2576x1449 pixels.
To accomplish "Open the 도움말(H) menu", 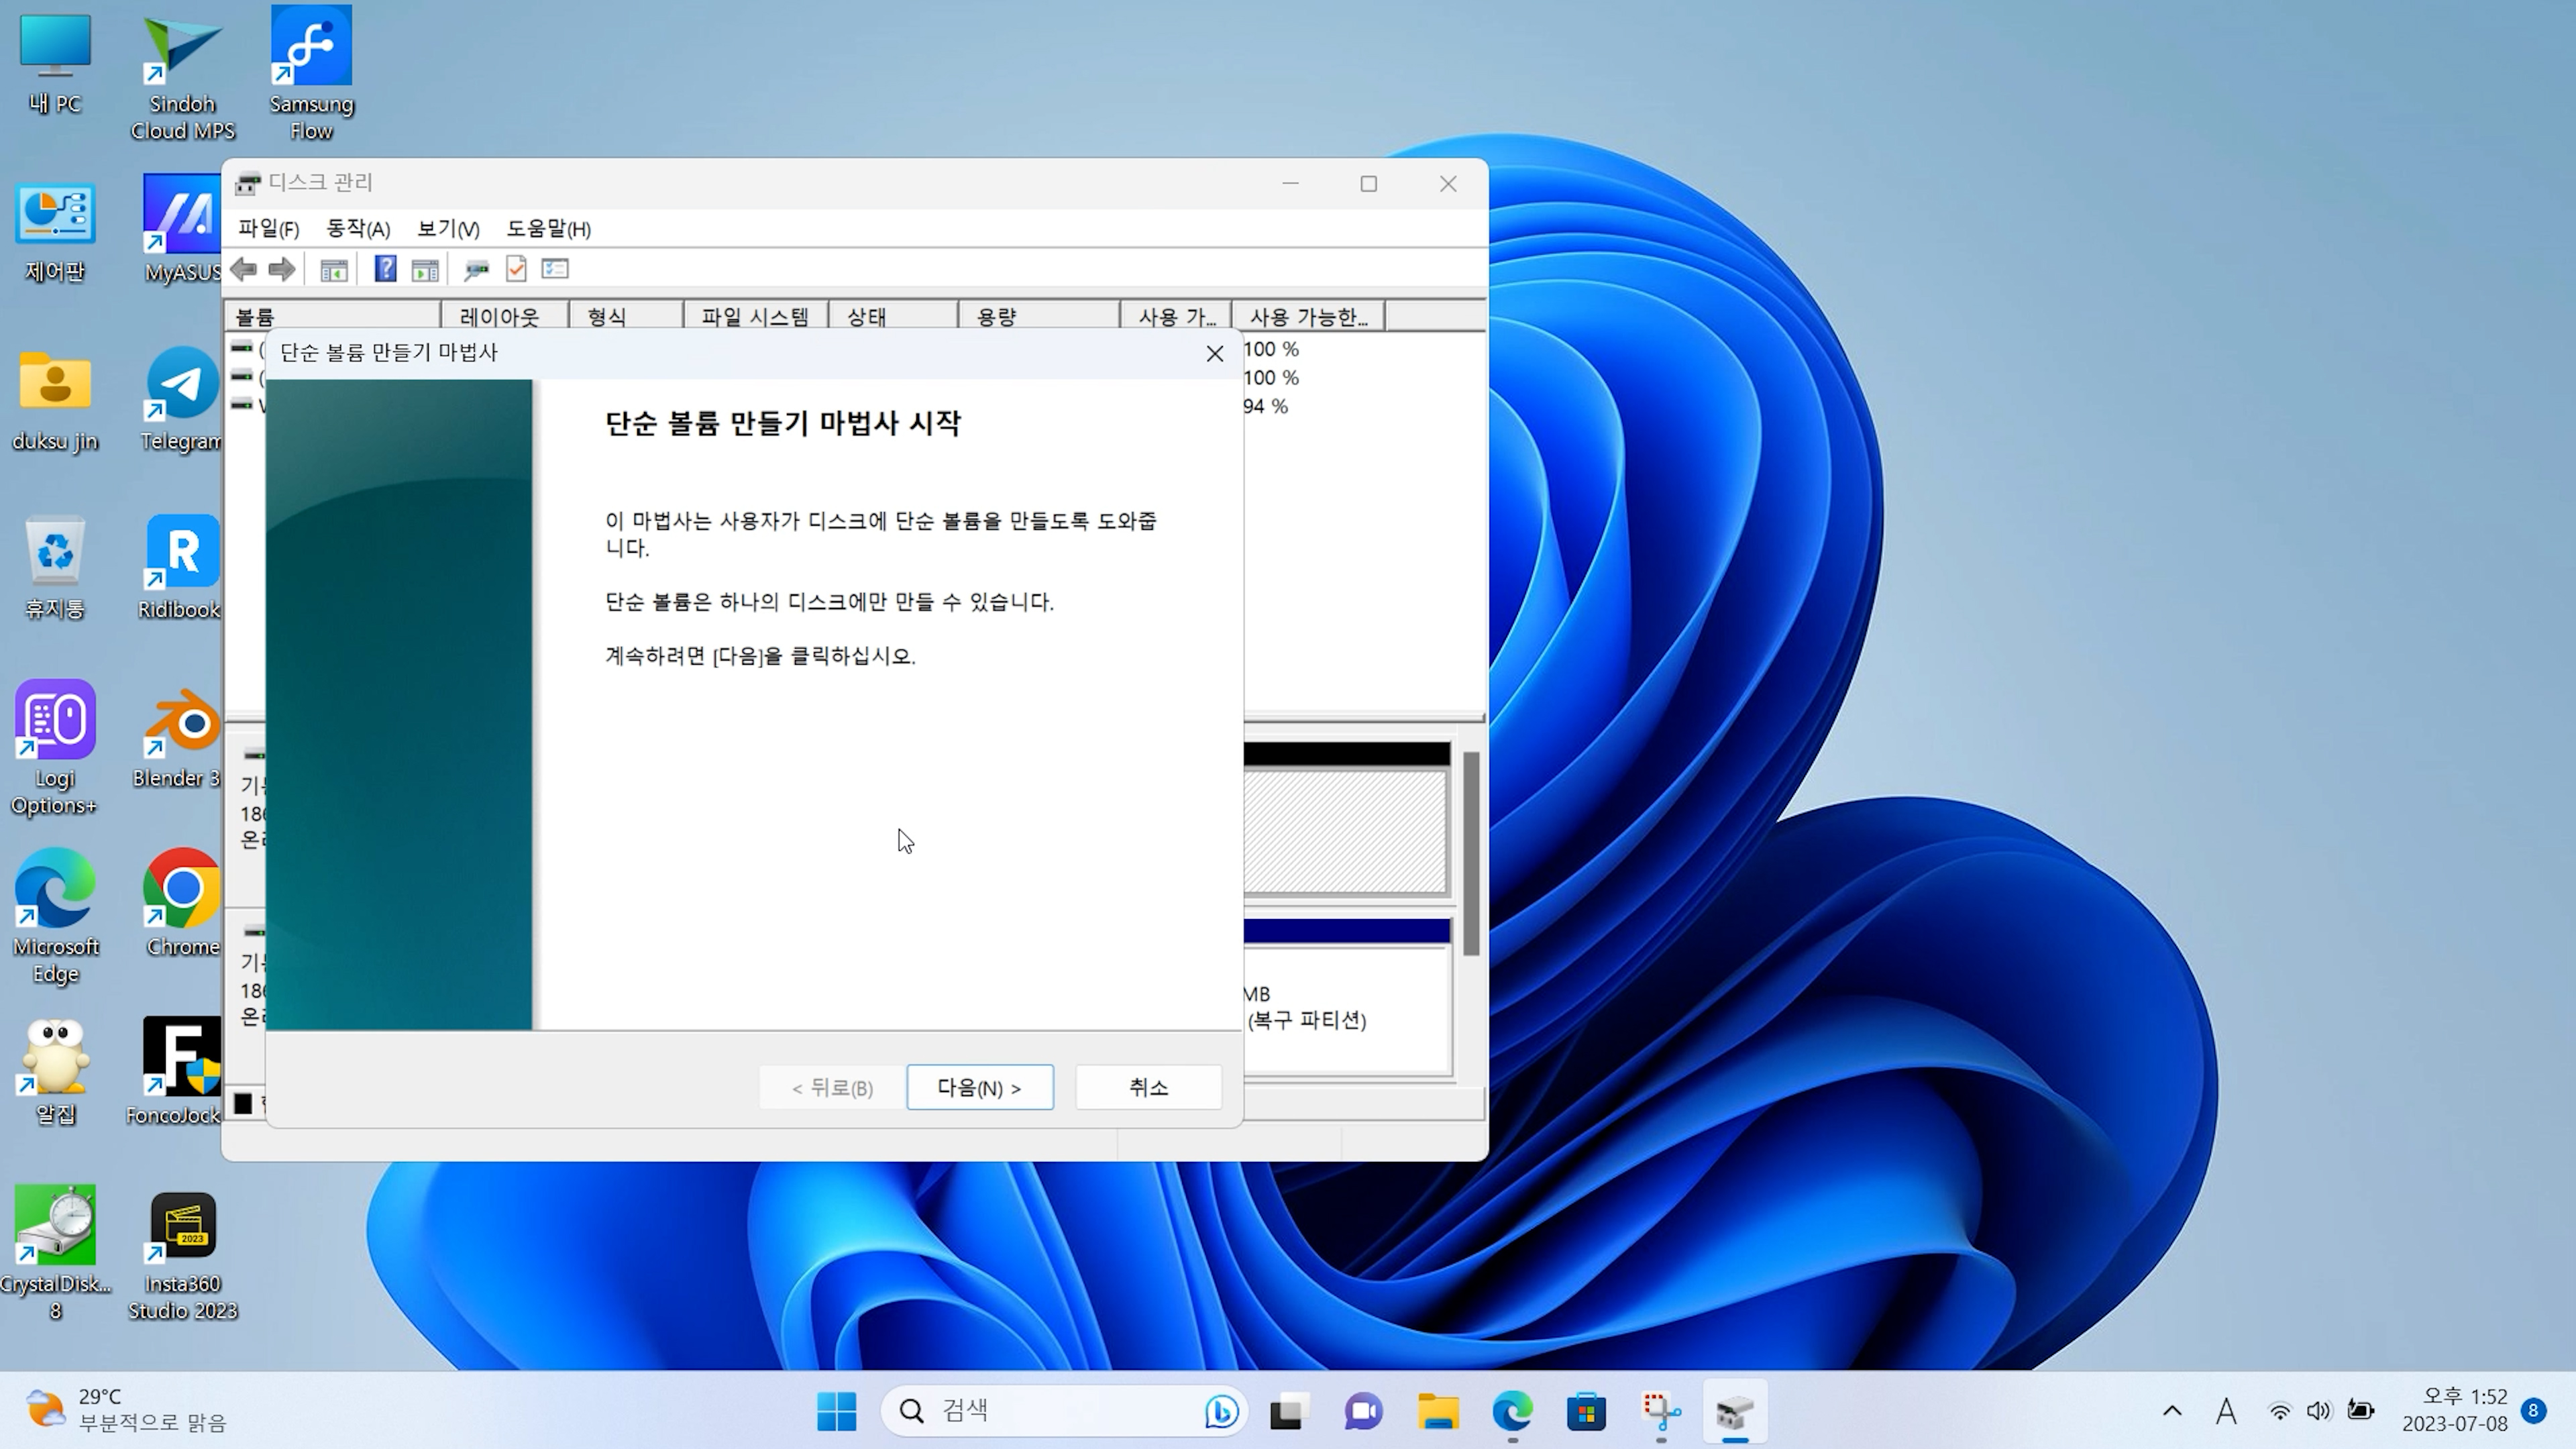I will (x=548, y=229).
